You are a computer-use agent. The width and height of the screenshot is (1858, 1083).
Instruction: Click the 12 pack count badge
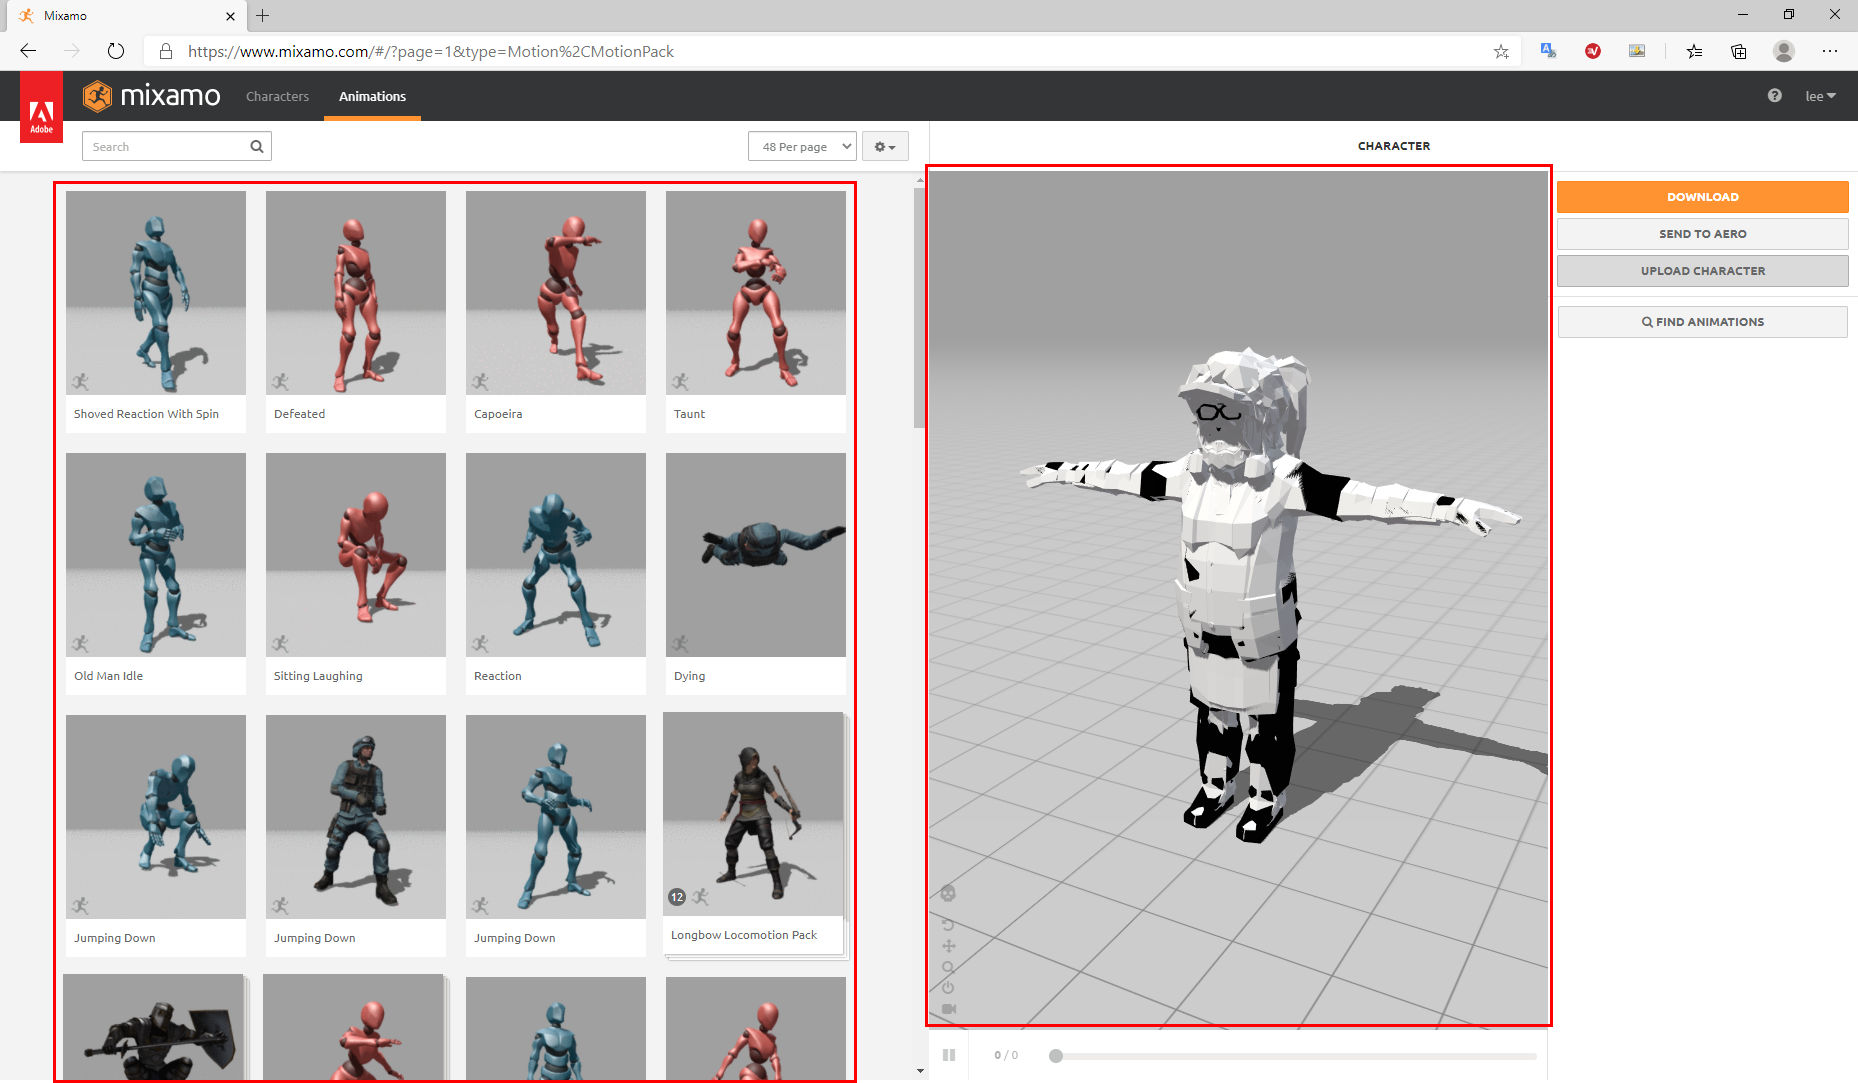[x=677, y=897]
